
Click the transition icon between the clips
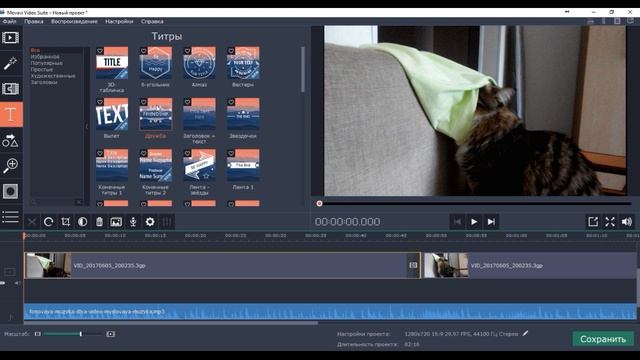pyautogui.click(x=413, y=265)
